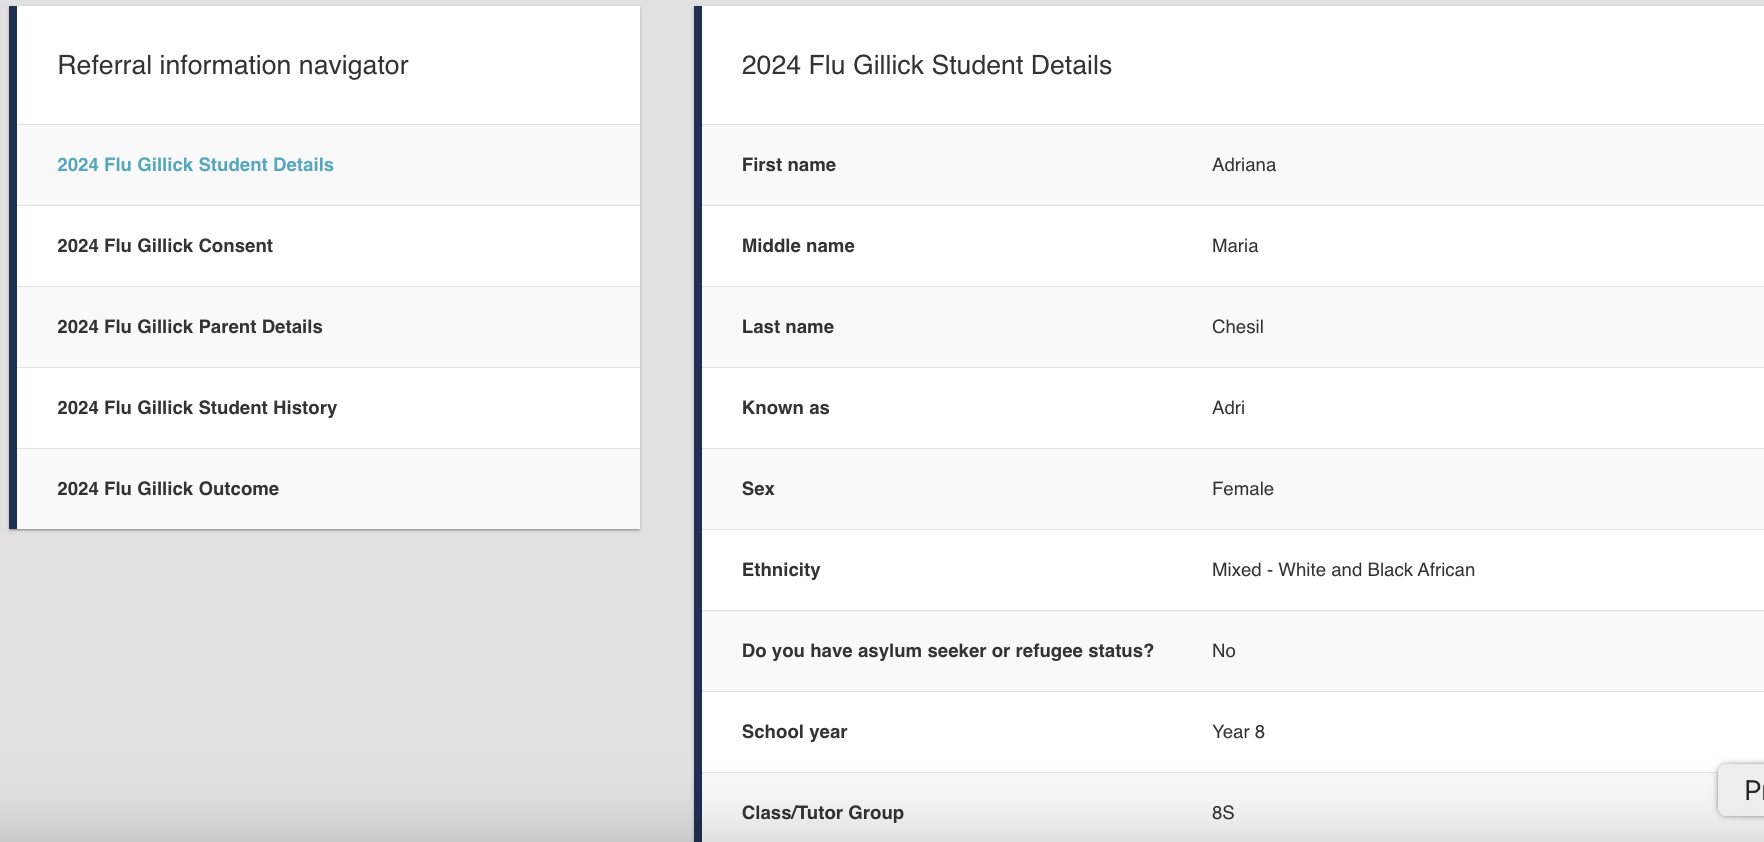This screenshot has width=1764, height=842.
Task: Click the Referral information navigator heading
Action: pos(233,66)
